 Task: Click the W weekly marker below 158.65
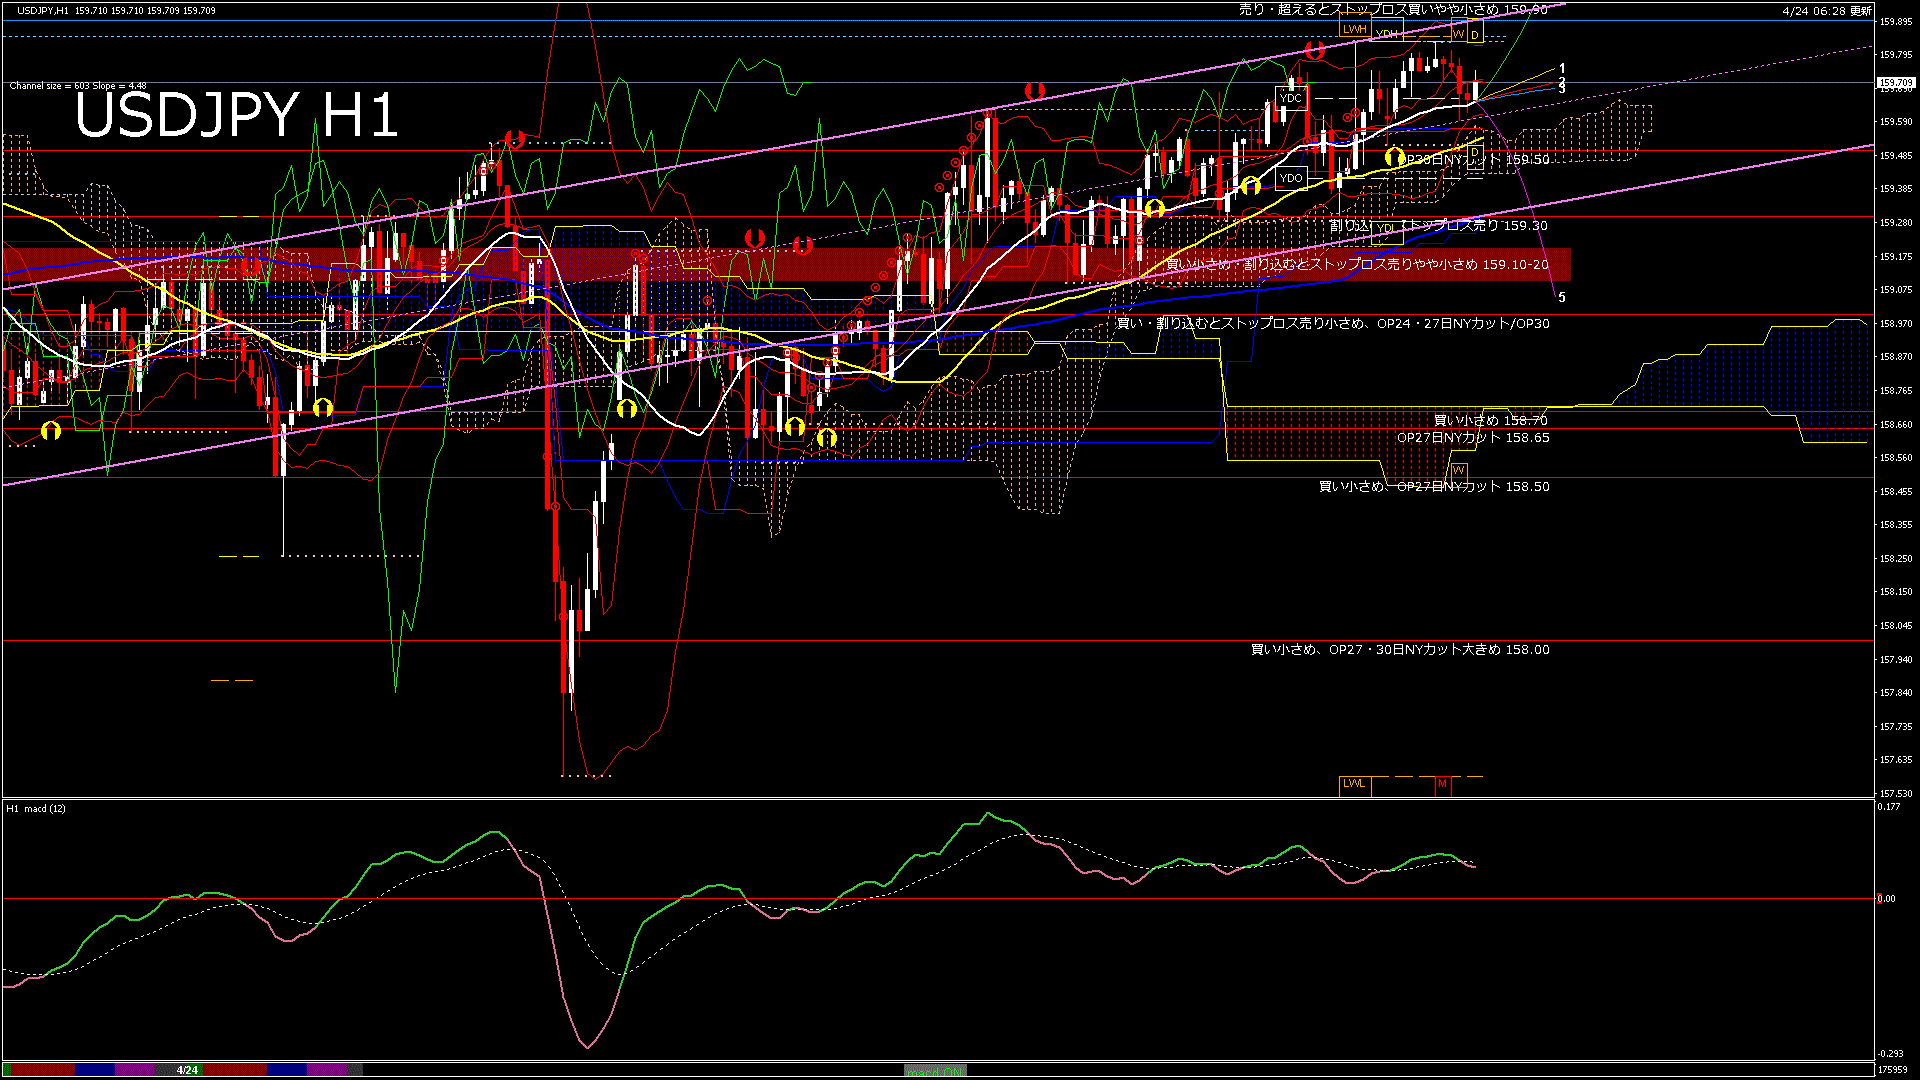click(1458, 470)
